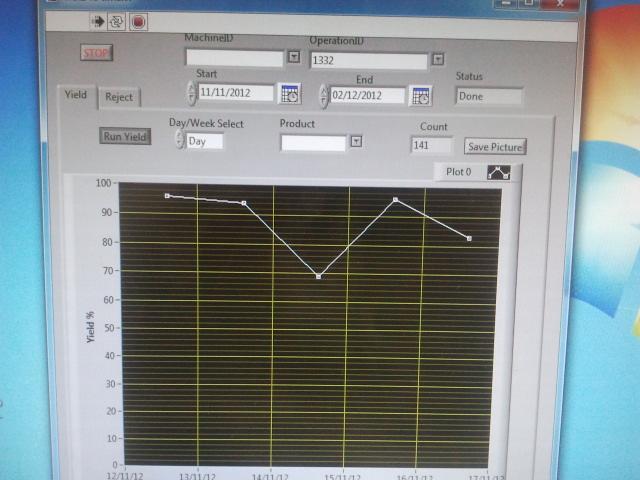Switch to the Reject tab

[x=119, y=97]
